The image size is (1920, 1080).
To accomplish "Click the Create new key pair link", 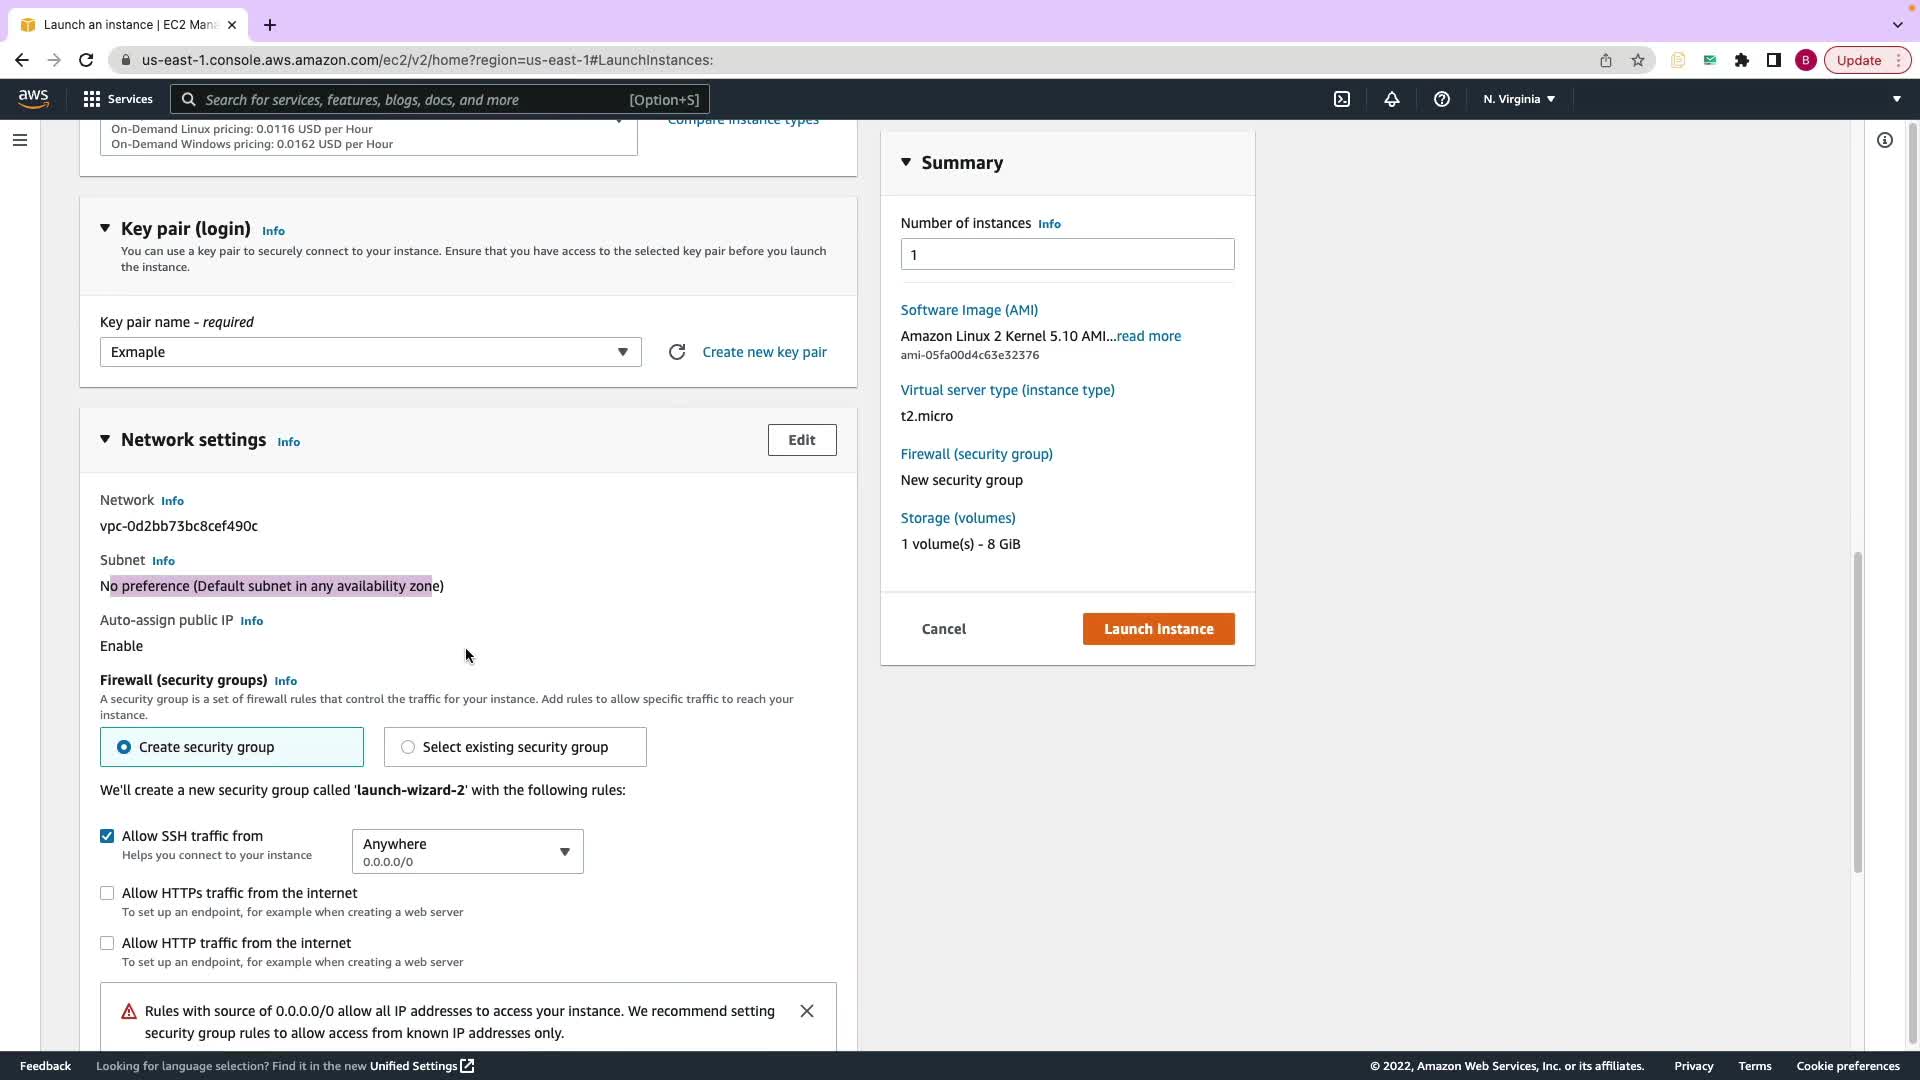I will (x=764, y=352).
